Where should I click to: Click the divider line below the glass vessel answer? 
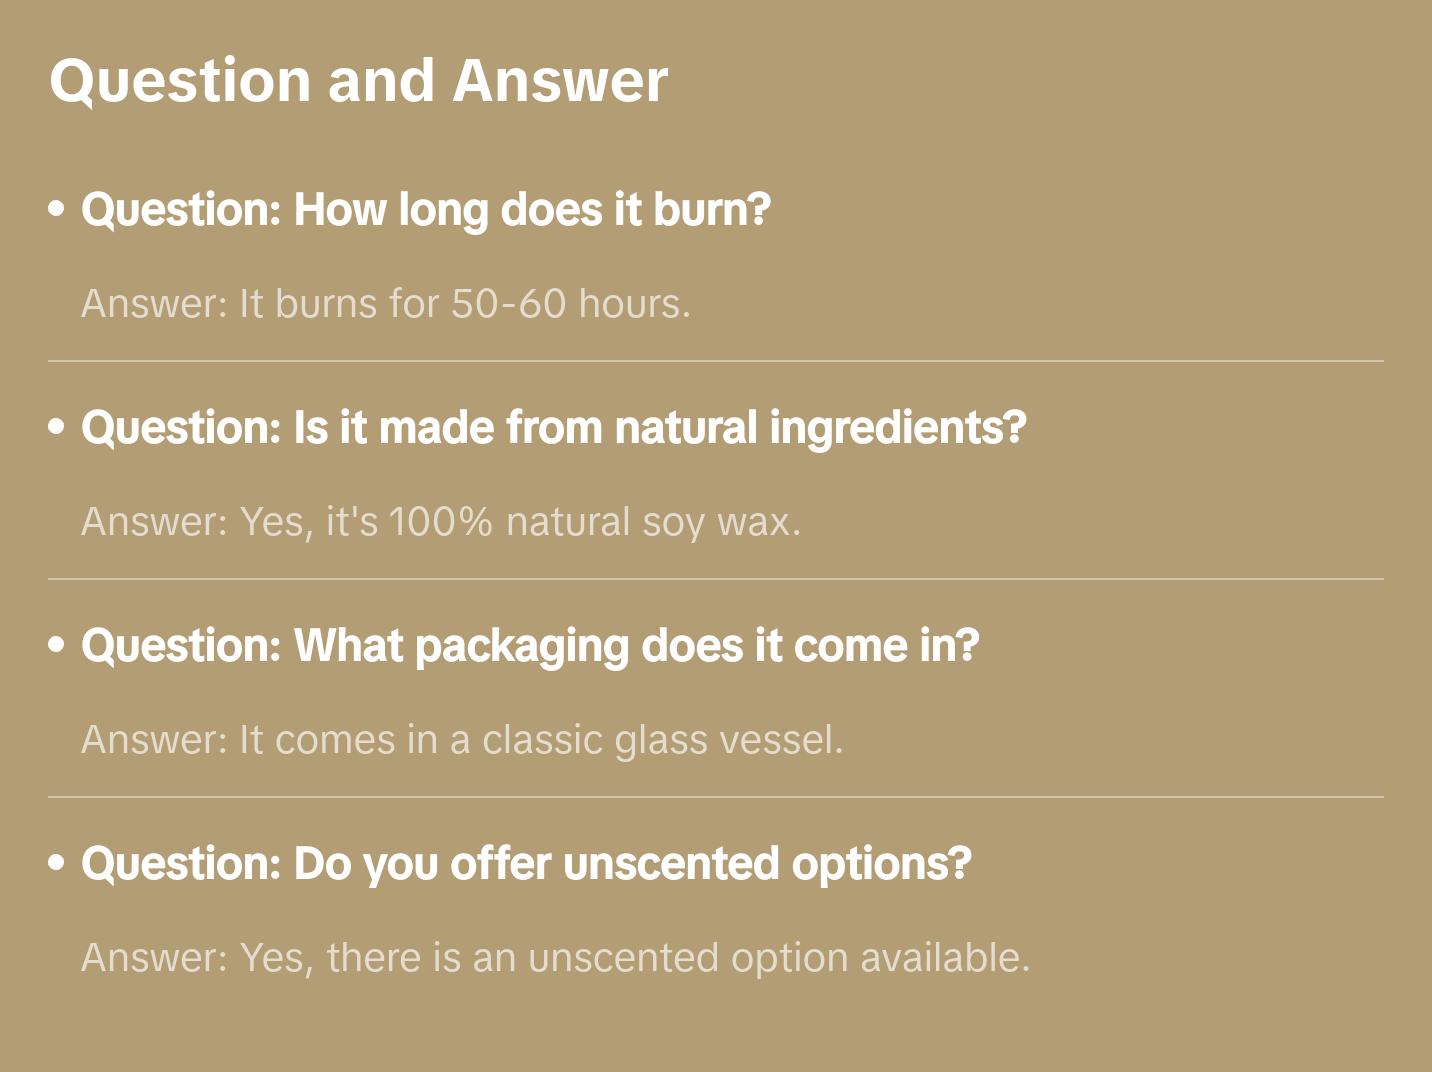[x=715, y=797]
